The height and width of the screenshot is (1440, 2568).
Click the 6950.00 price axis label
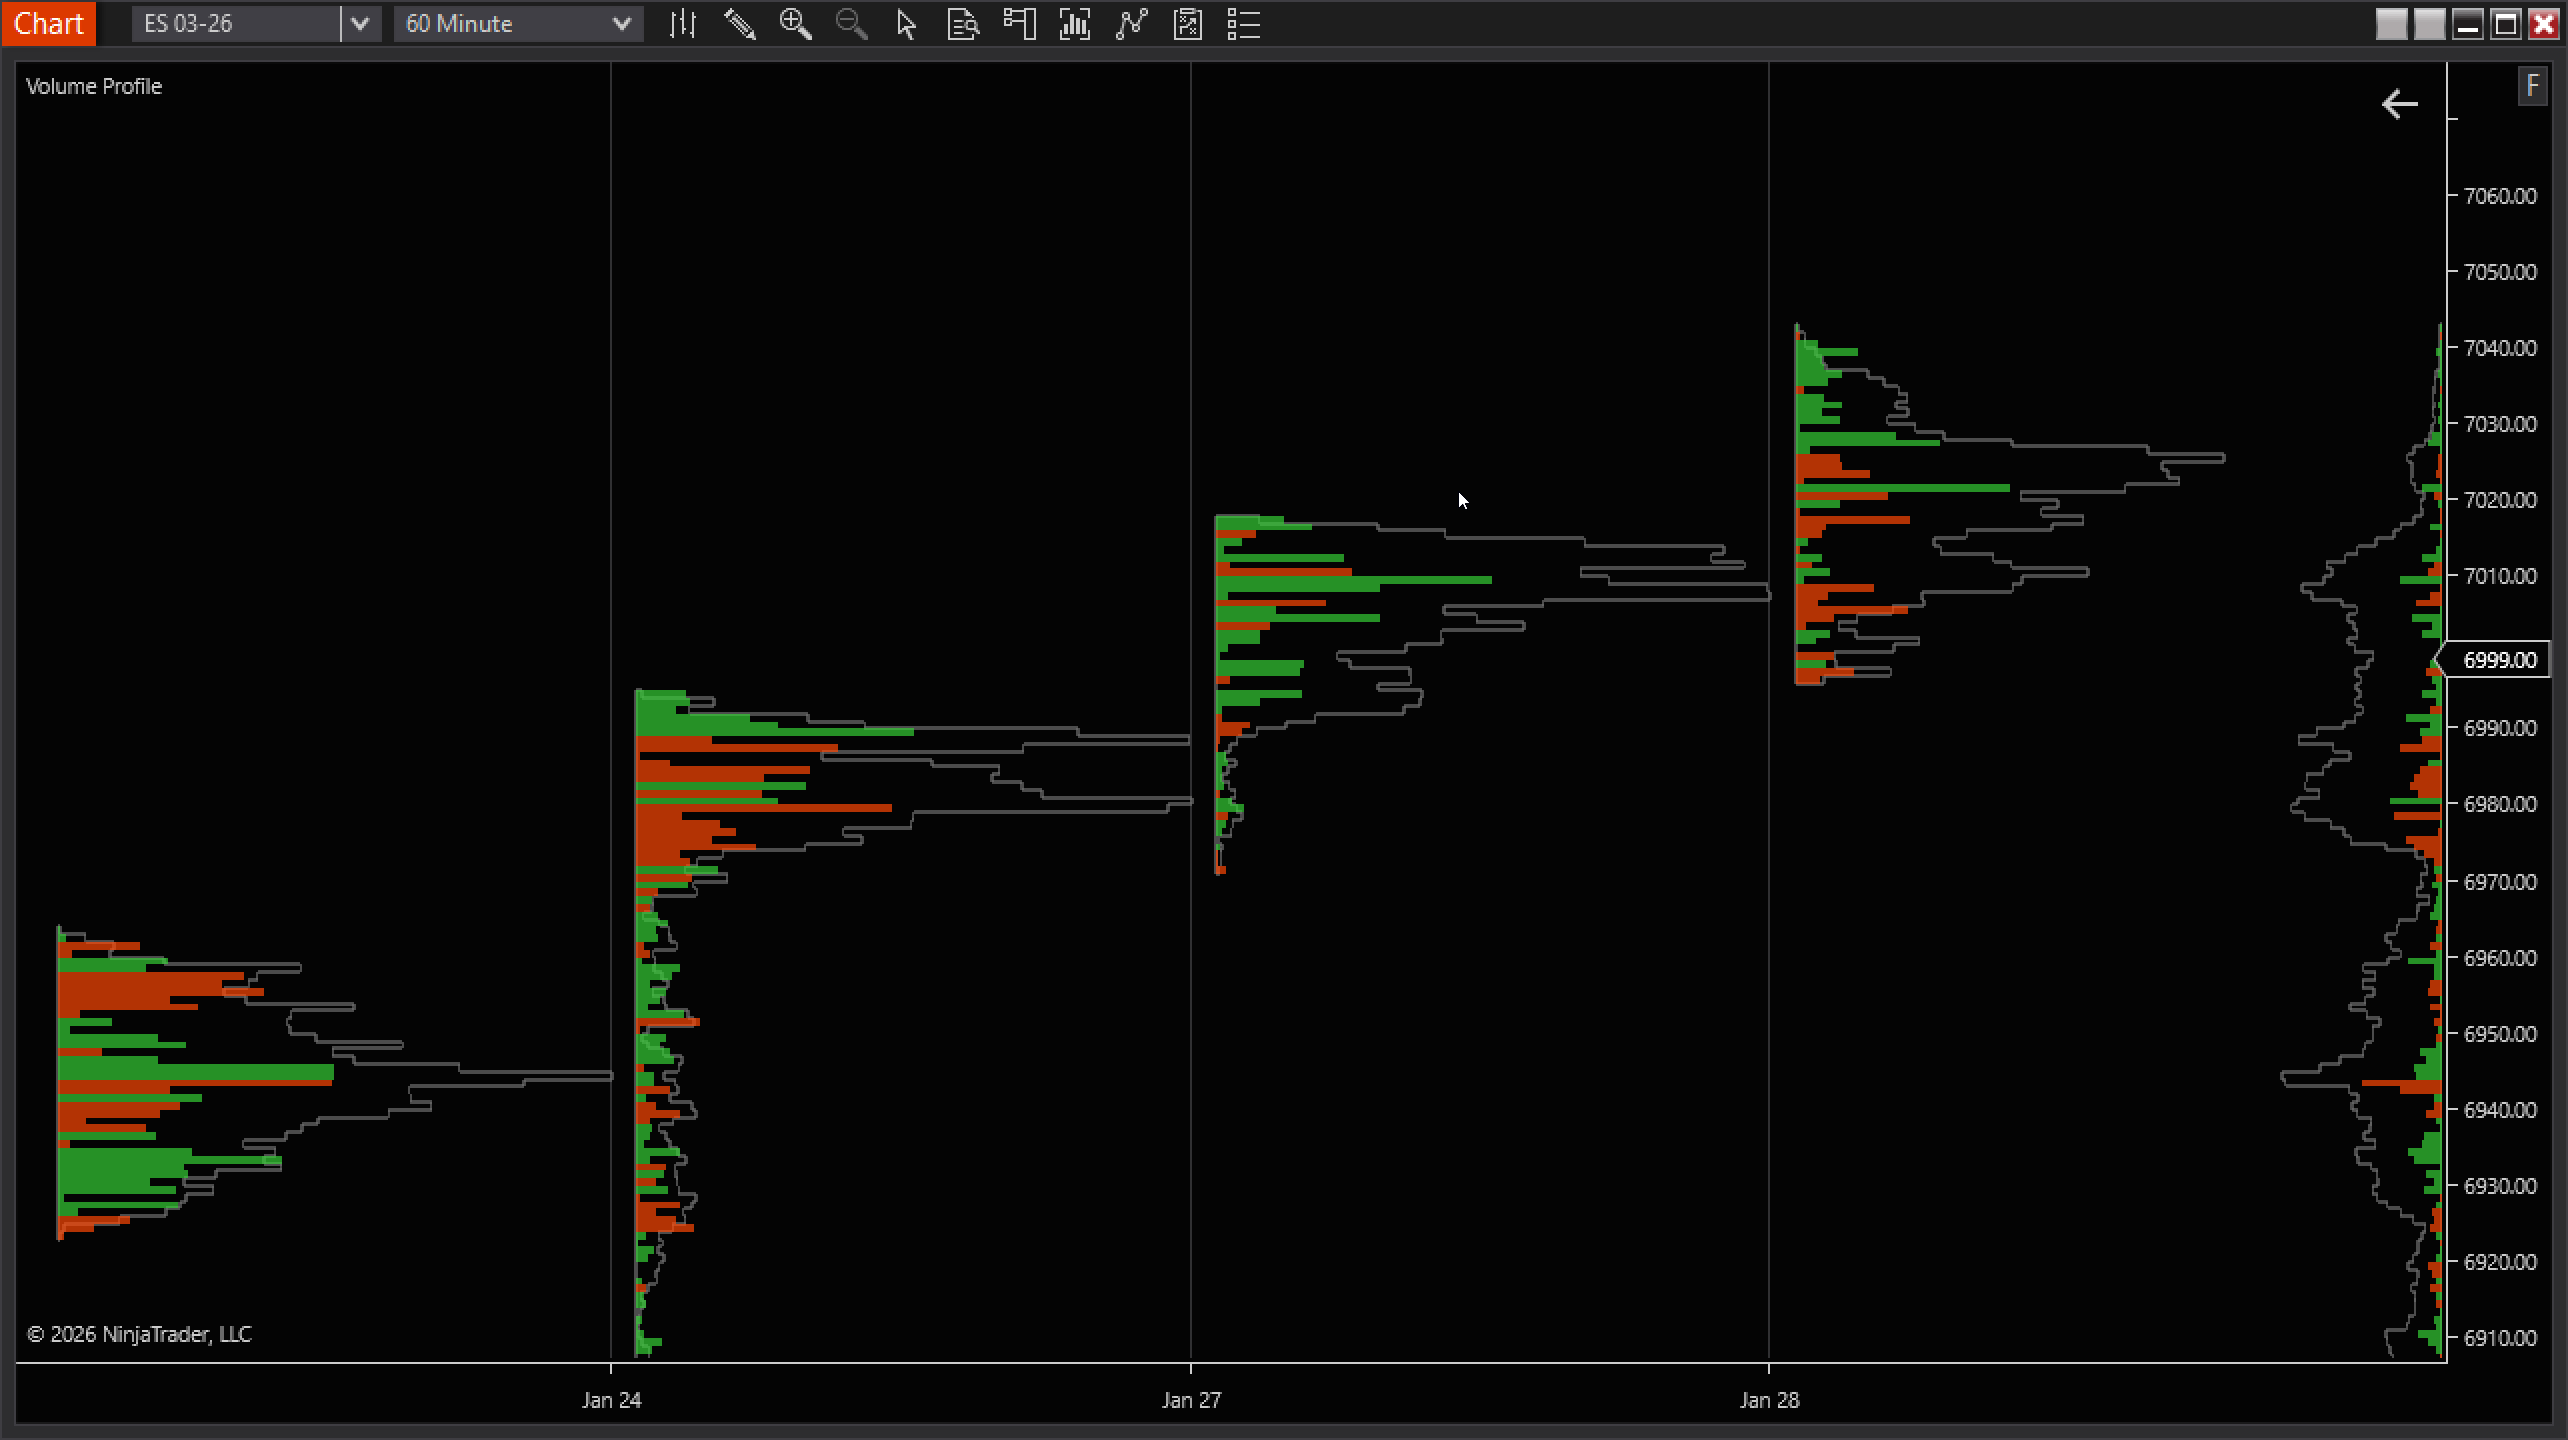pos(2500,1034)
